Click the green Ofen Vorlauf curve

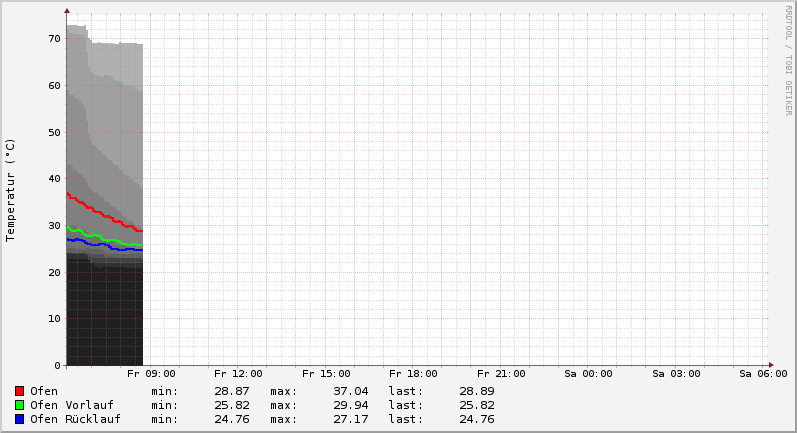point(100,237)
